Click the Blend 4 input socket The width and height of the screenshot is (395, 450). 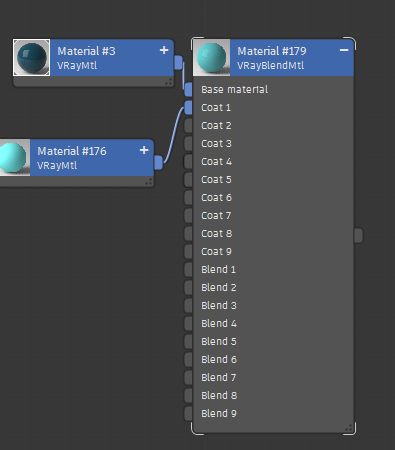(188, 324)
